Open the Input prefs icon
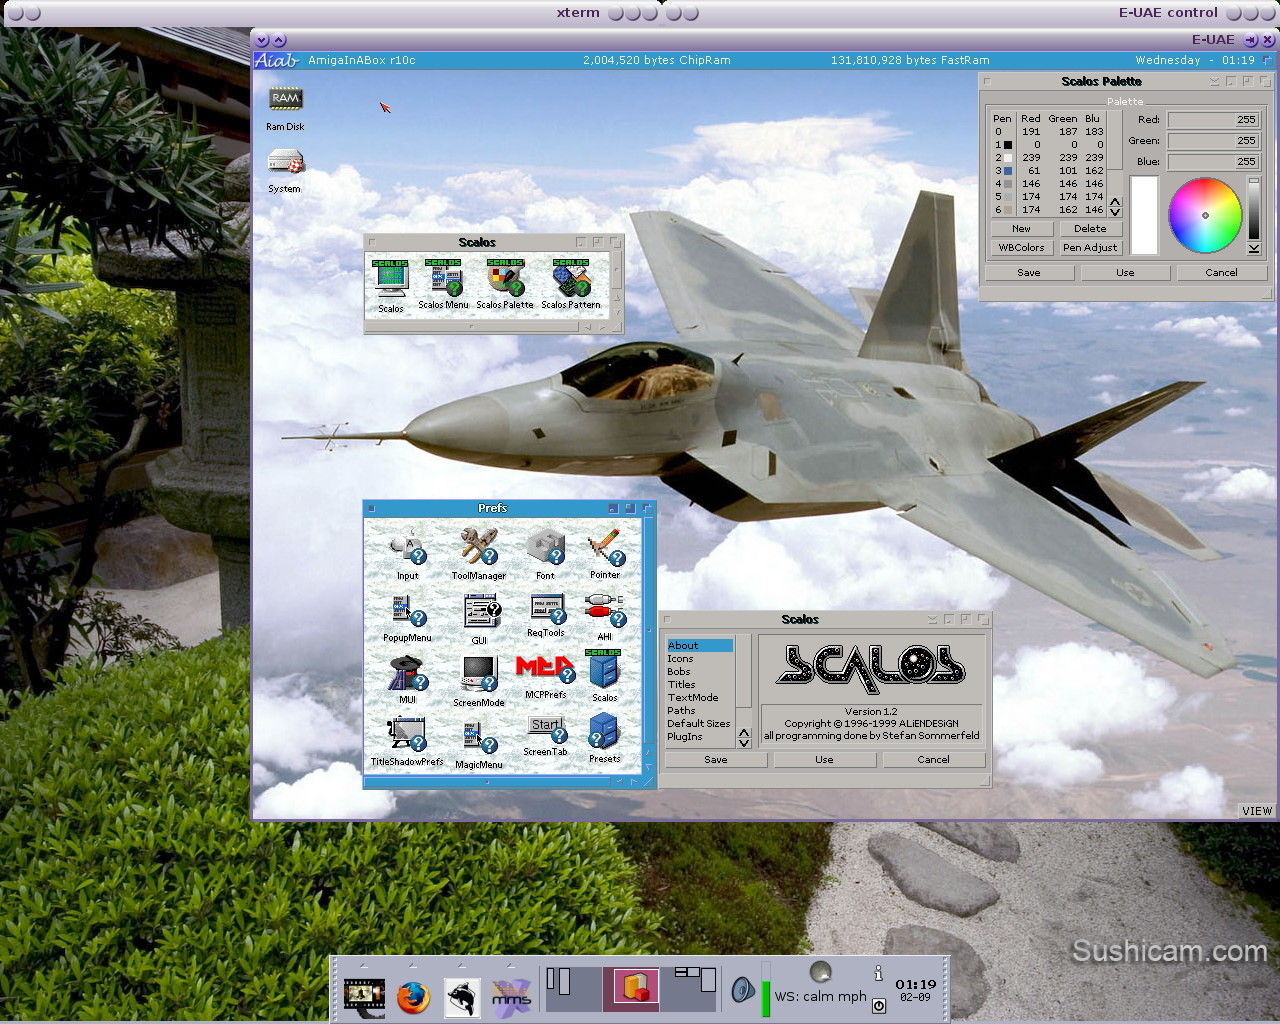The height and width of the screenshot is (1024, 1280). (408, 546)
